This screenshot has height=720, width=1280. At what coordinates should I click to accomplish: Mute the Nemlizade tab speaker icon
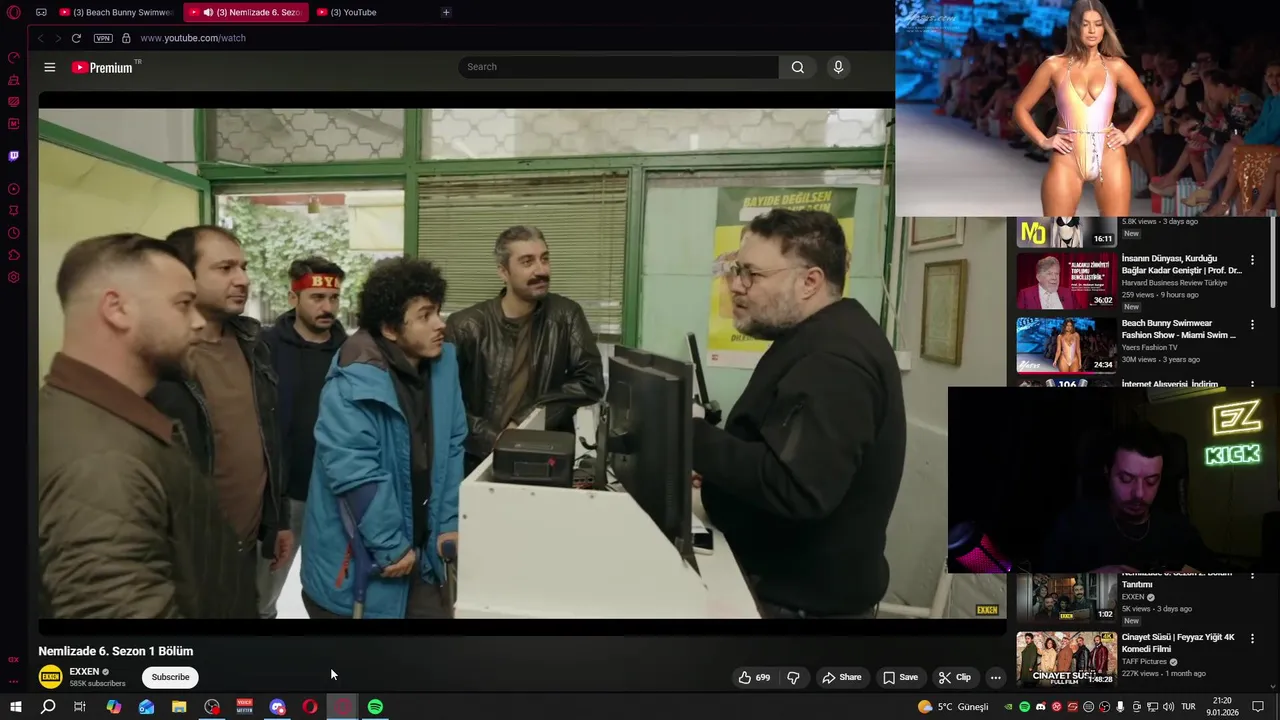tap(208, 12)
